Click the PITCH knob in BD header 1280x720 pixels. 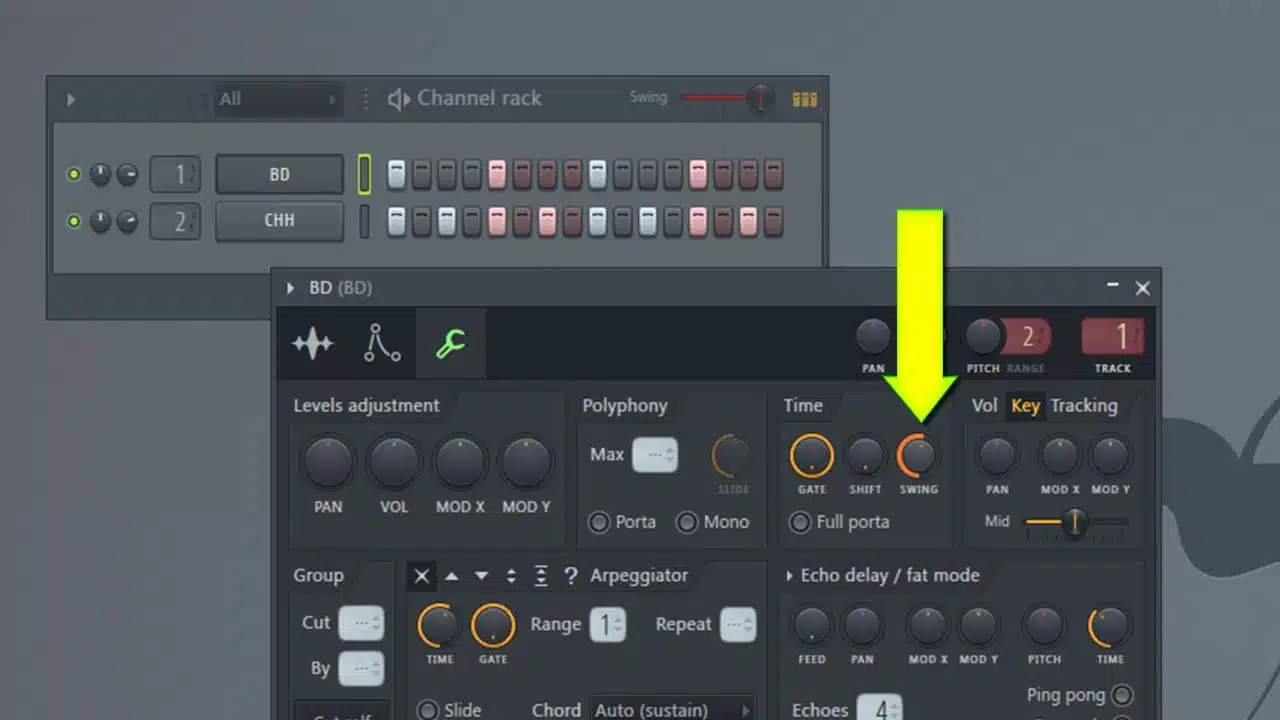click(x=983, y=337)
